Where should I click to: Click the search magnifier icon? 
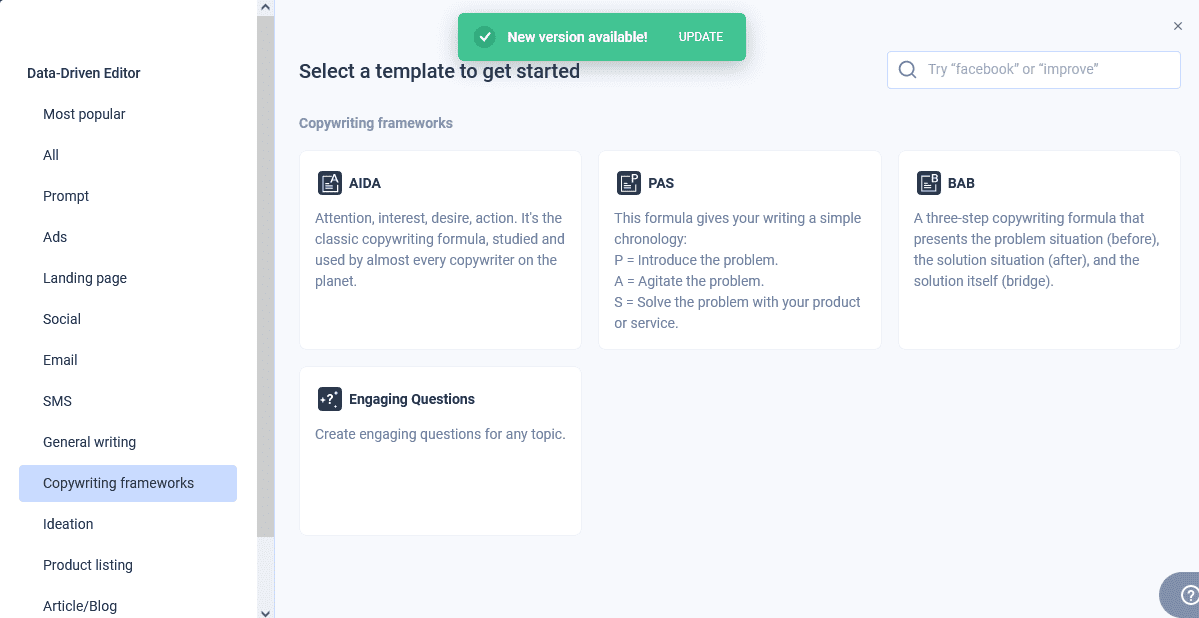coord(908,70)
